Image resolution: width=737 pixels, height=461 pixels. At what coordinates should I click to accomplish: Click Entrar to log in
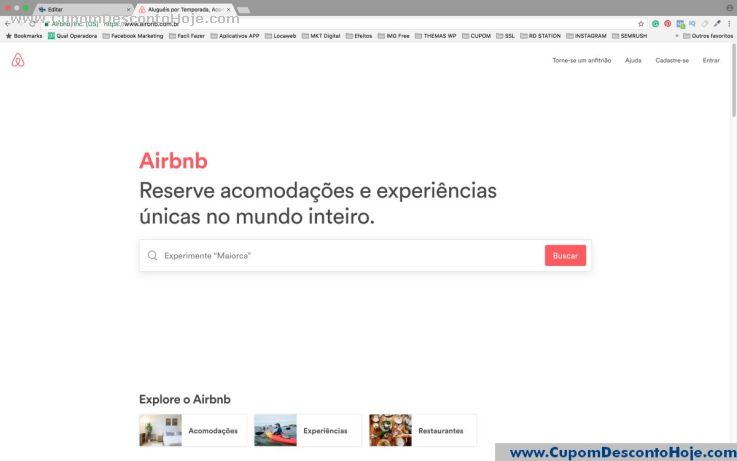pos(711,60)
